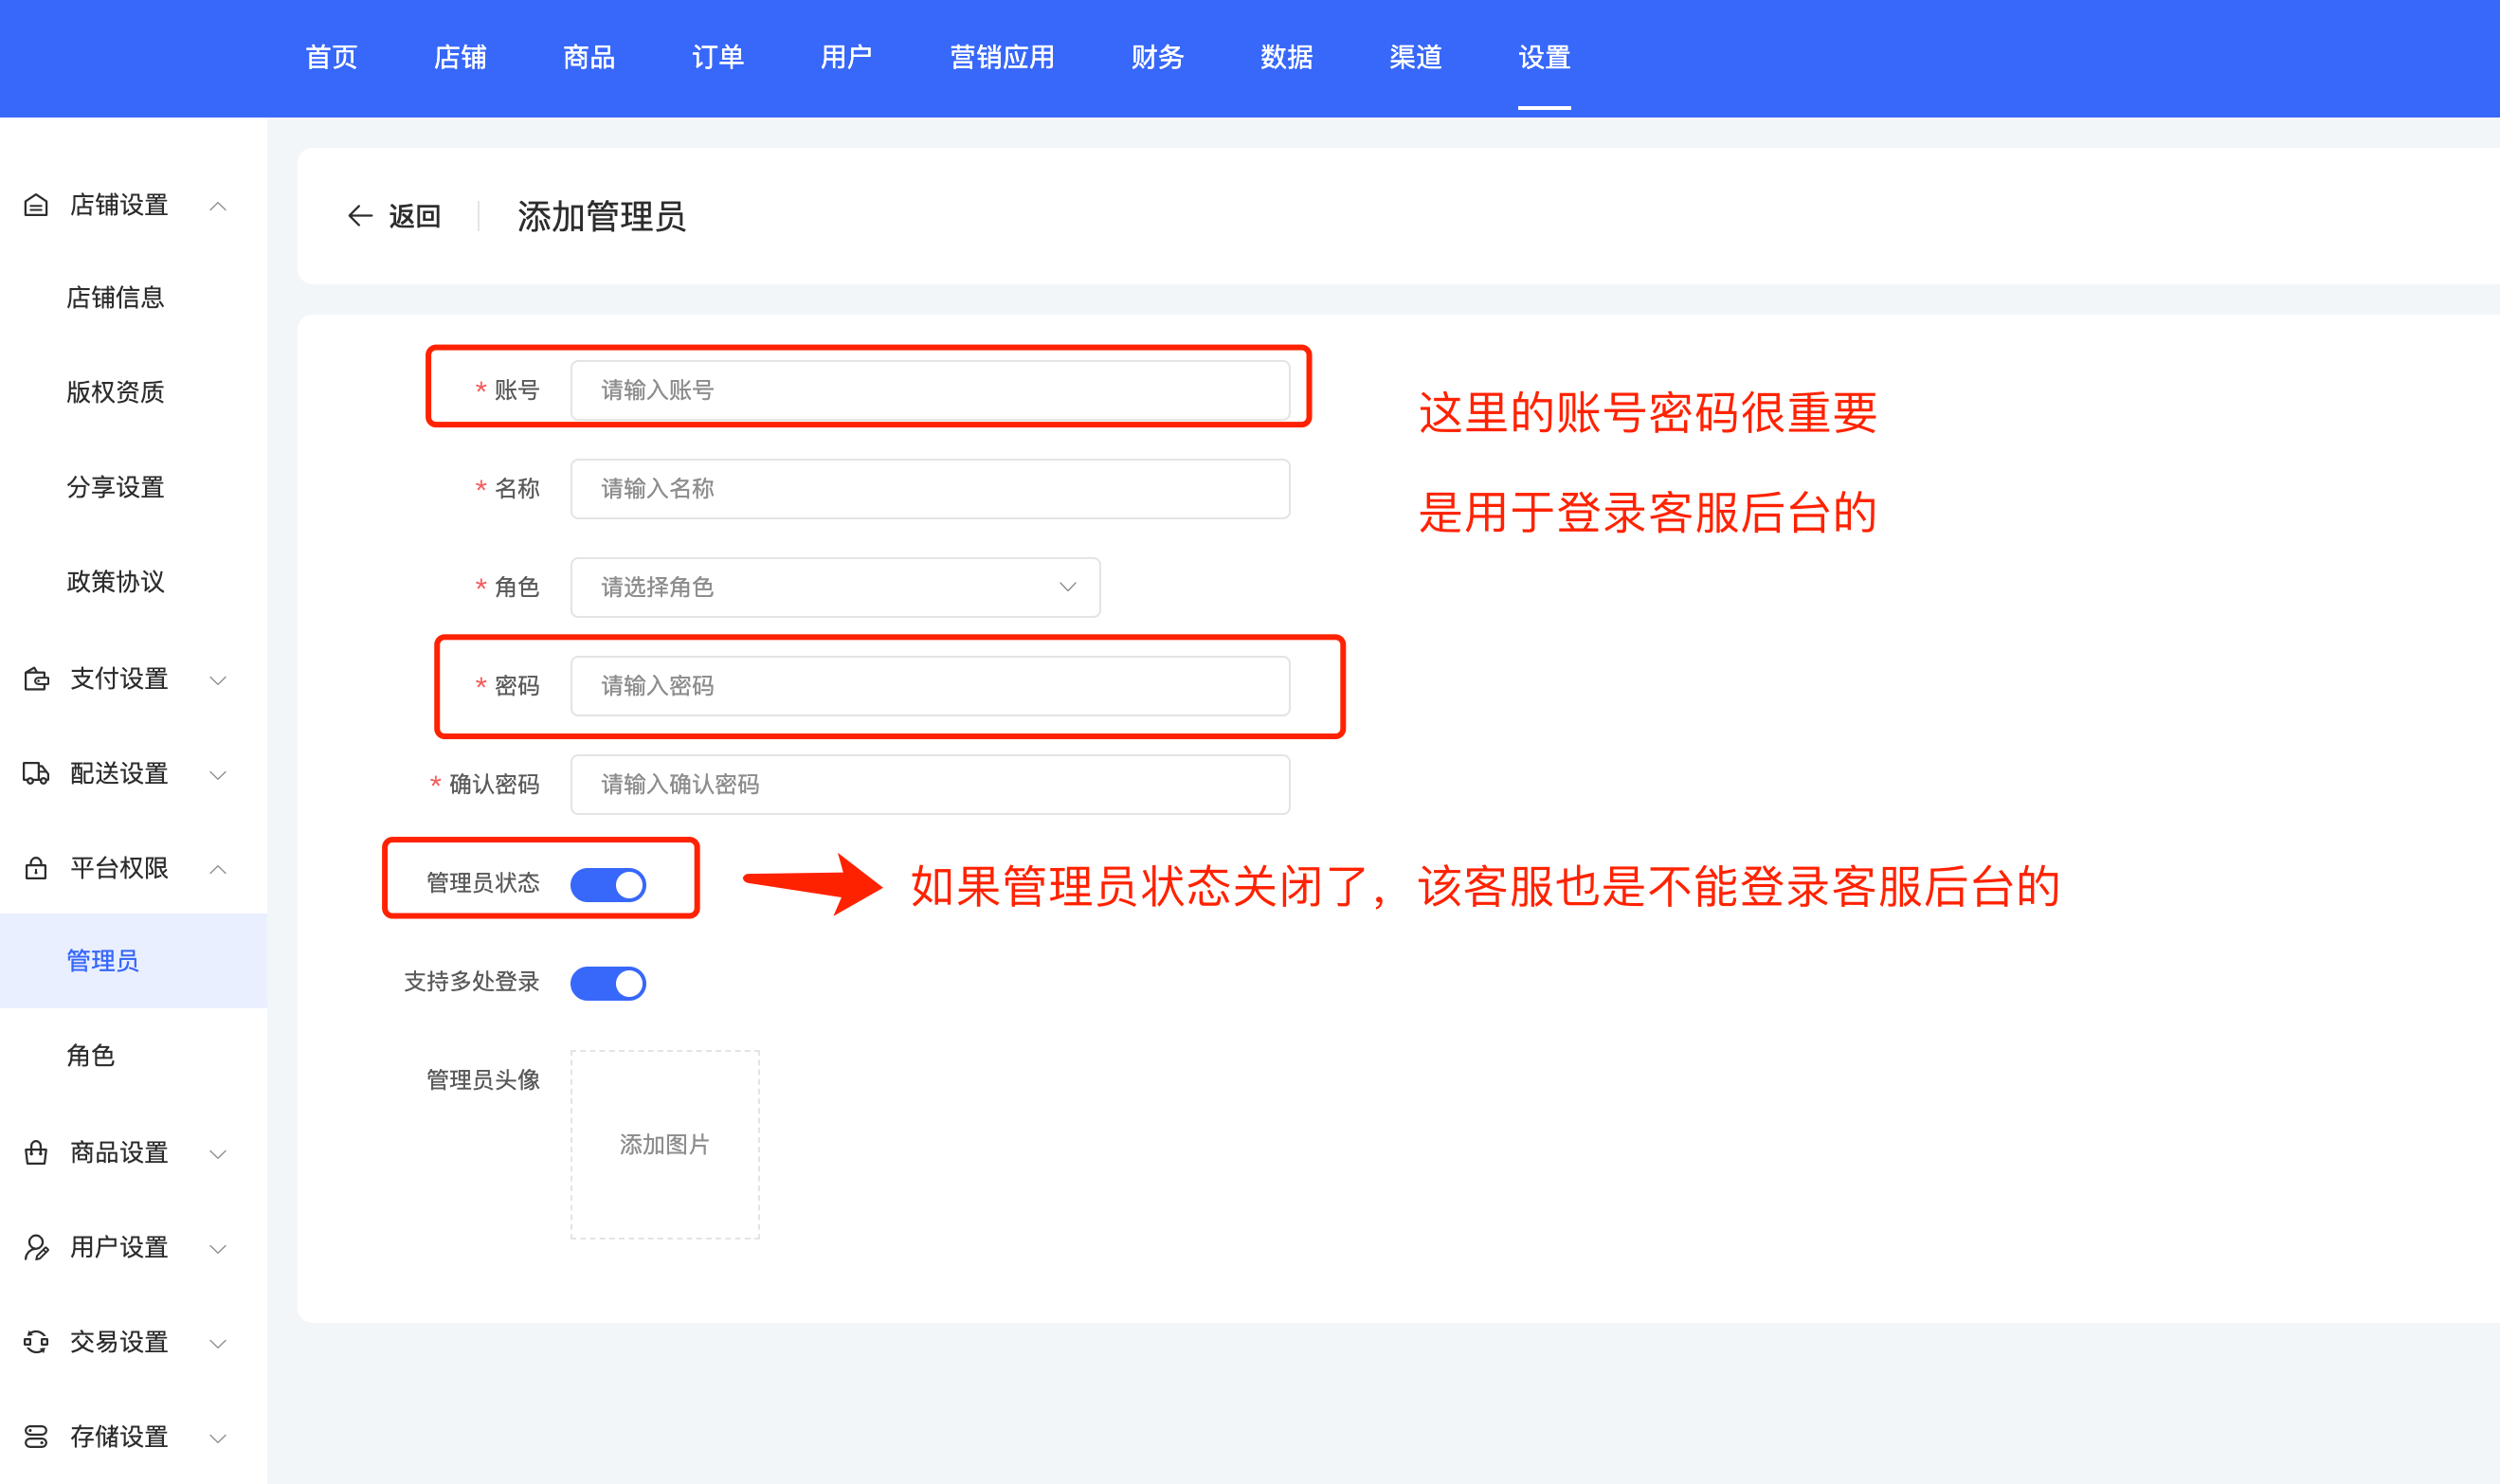Open the 请选择角色 role dropdown

tap(835, 587)
